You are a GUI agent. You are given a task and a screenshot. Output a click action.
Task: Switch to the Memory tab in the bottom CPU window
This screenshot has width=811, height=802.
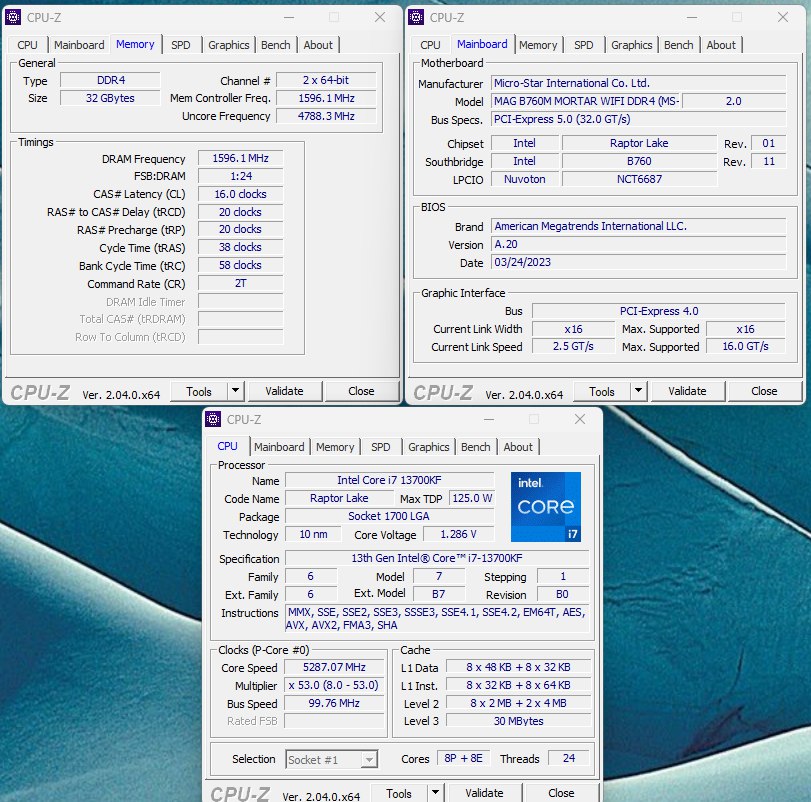[335, 447]
